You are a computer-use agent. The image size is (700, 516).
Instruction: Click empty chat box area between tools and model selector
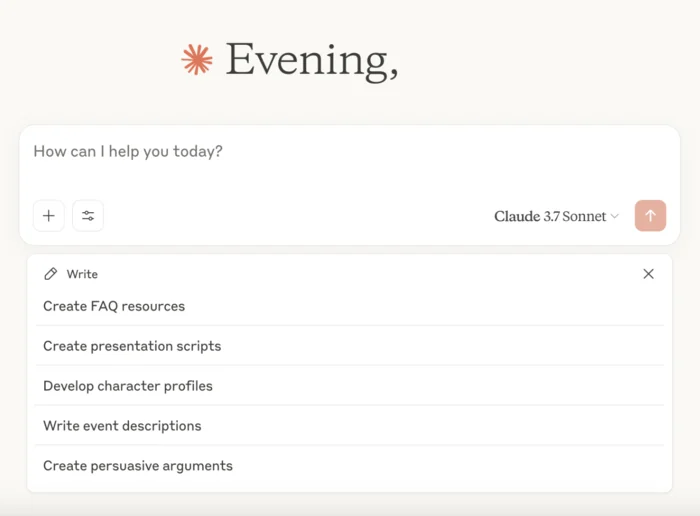click(297, 216)
